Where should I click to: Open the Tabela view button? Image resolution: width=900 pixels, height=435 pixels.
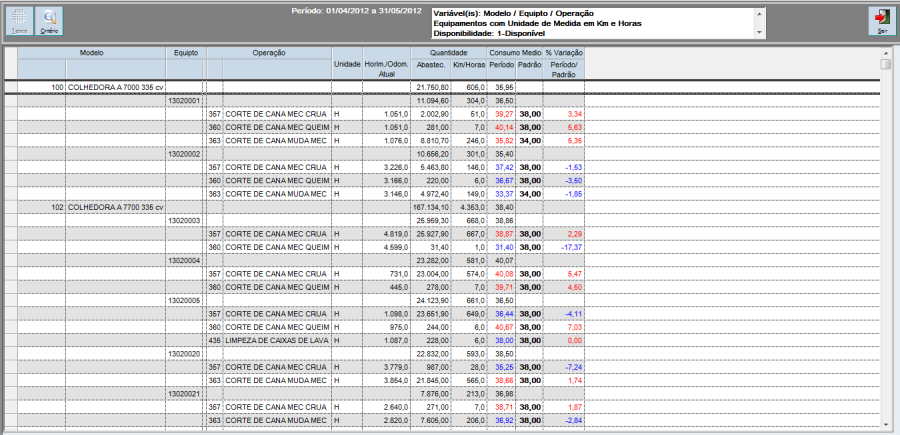click(20, 21)
